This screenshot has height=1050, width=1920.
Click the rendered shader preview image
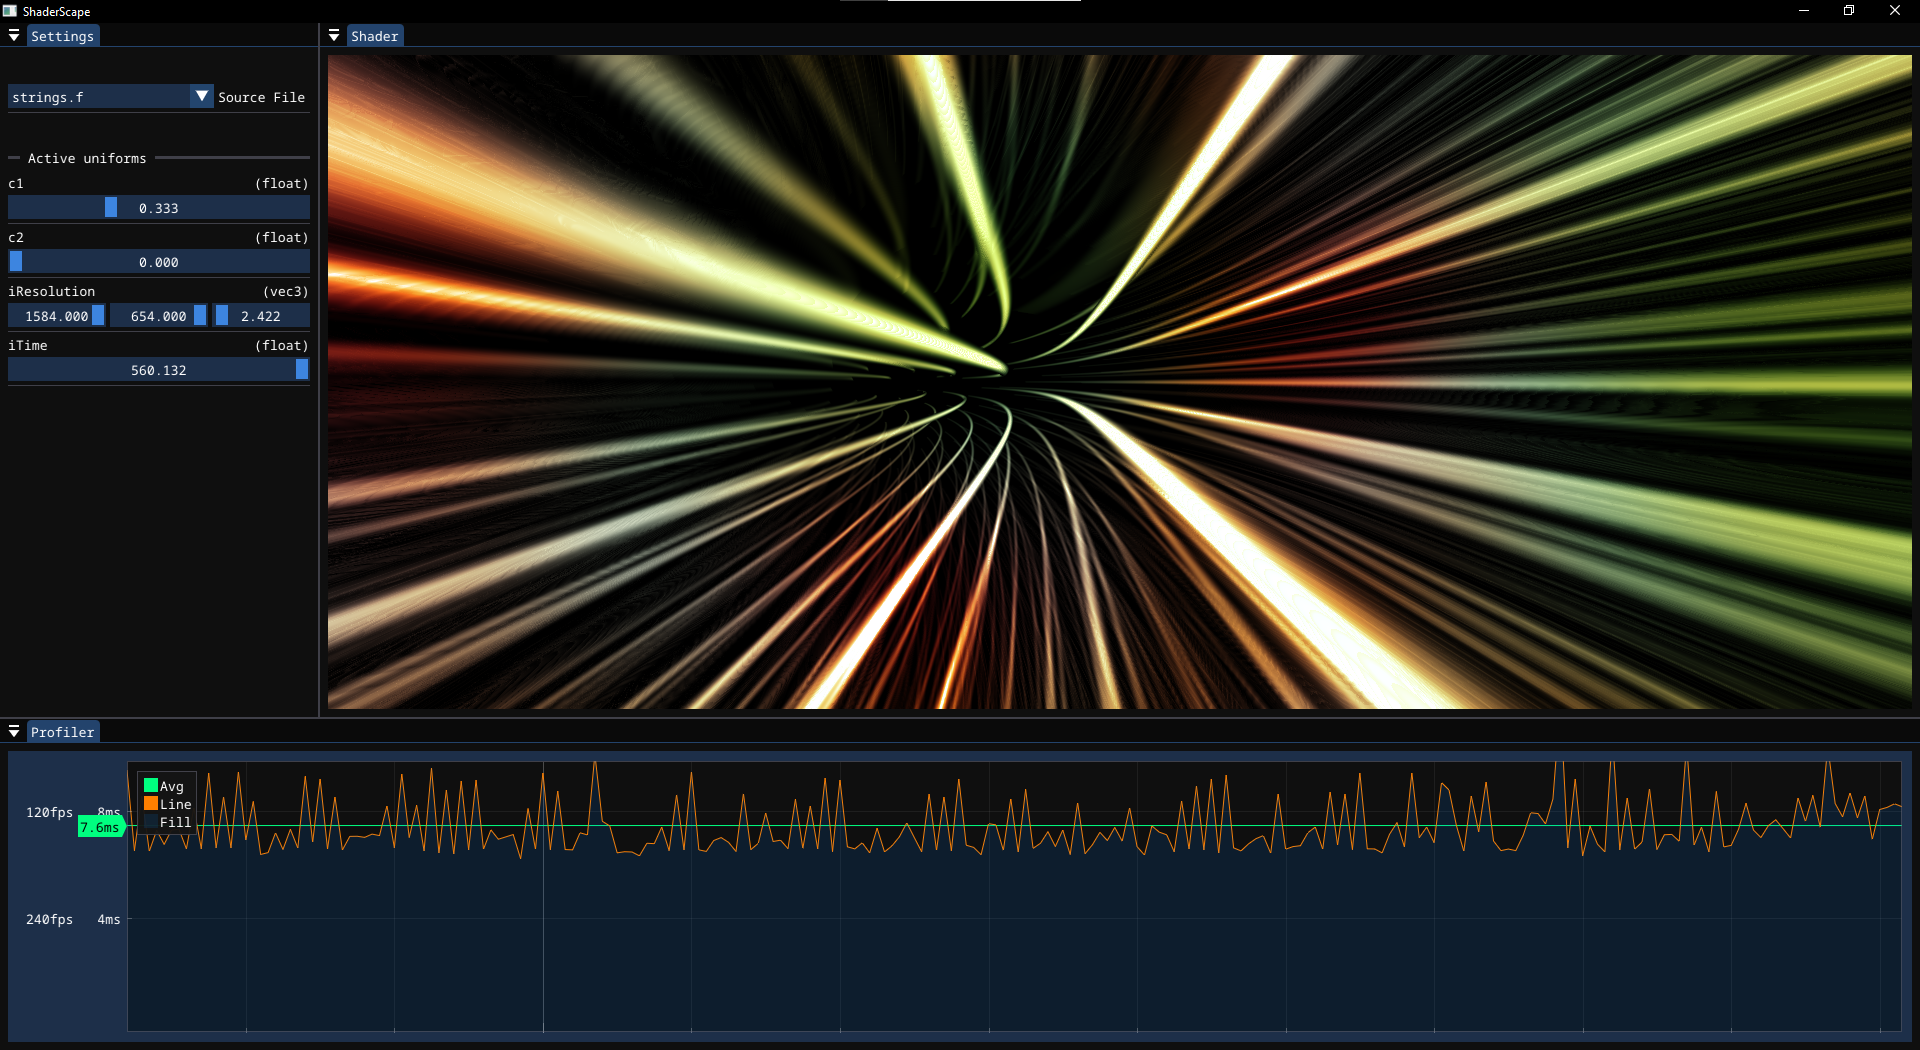[1120, 382]
